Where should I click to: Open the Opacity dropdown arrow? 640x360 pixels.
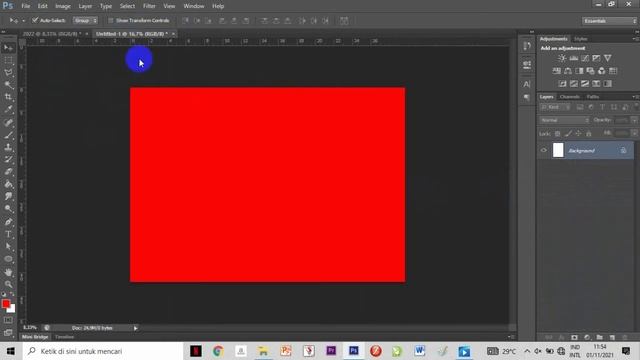pyautogui.click(x=634, y=120)
